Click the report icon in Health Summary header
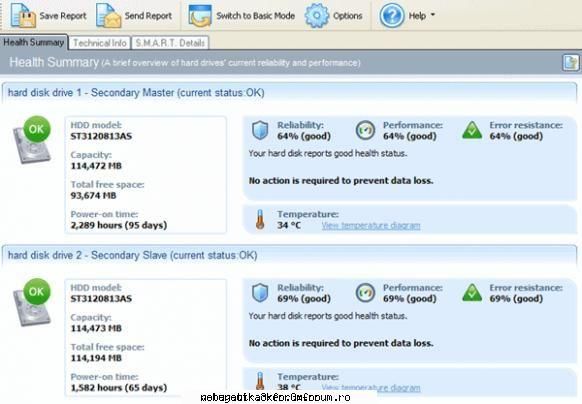The height and width of the screenshot is (404, 582). pos(570,62)
